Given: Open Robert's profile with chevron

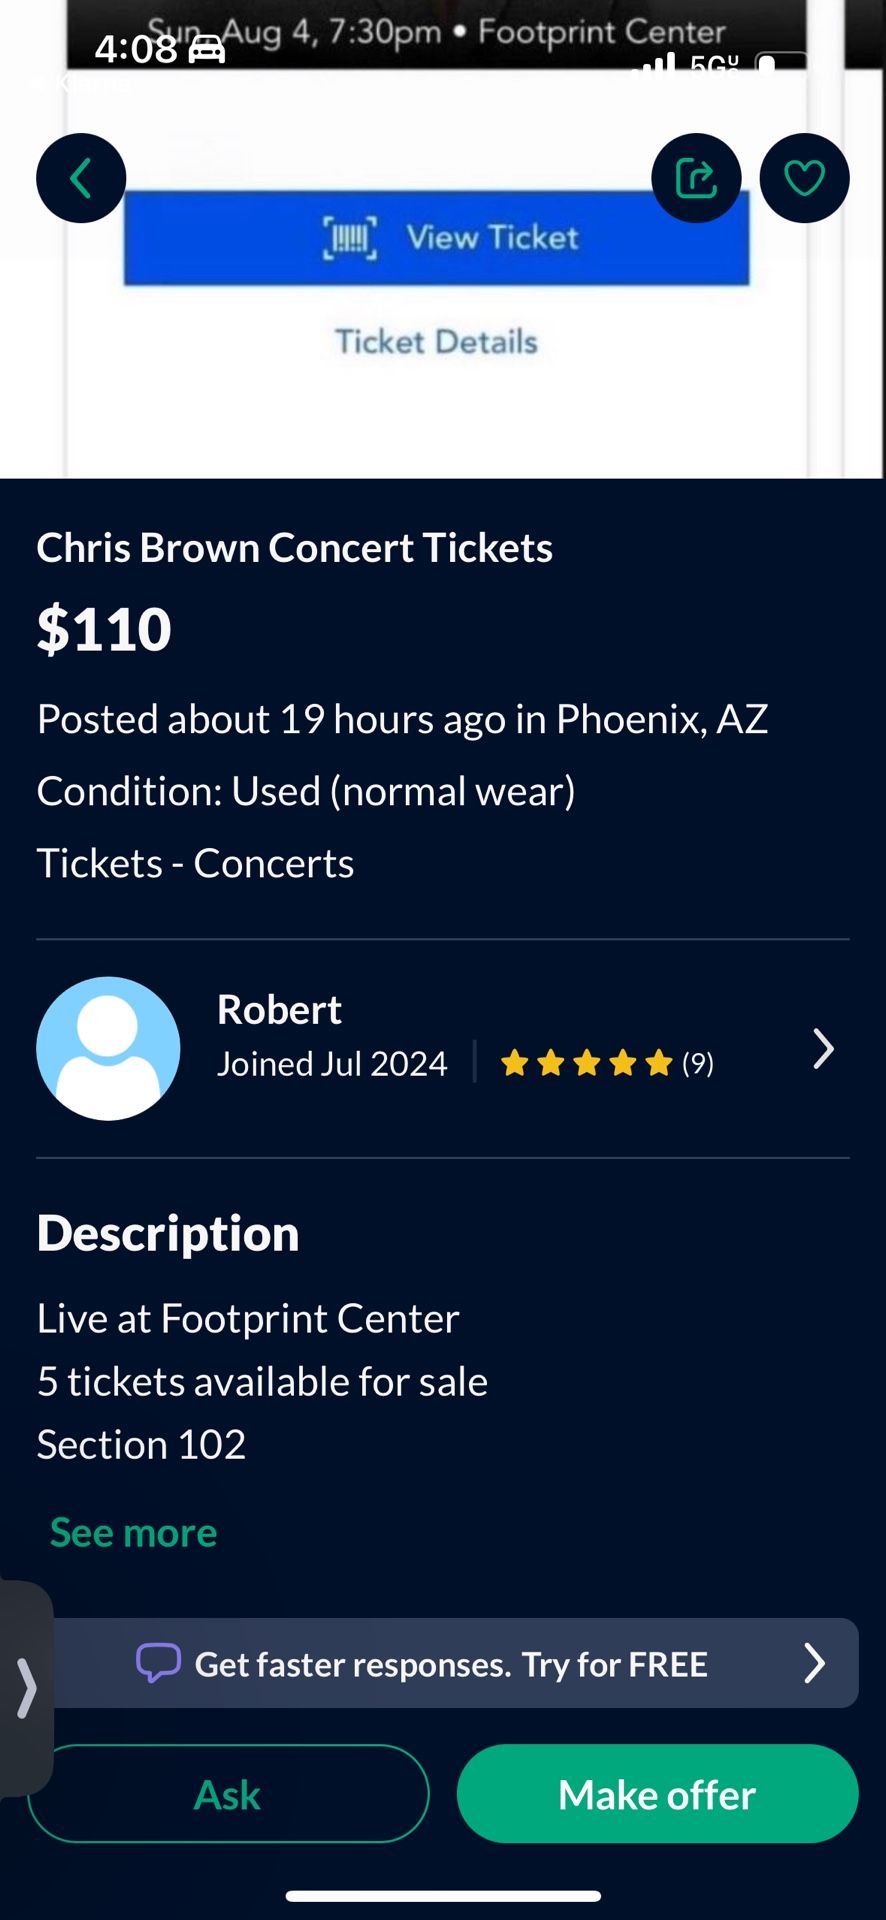Looking at the screenshot, I should [x=823, y=1049].
